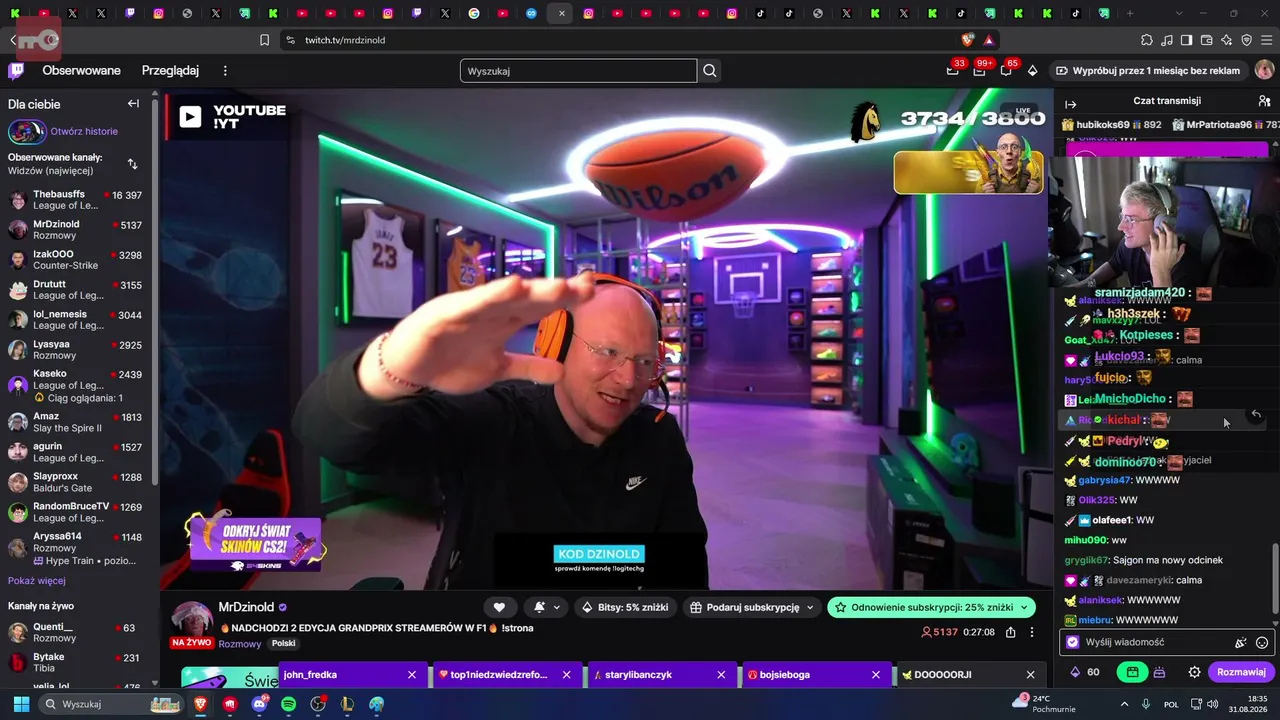Open notification settings bell dropdown
Screen dimensions: 1280x720
[547, 607]
